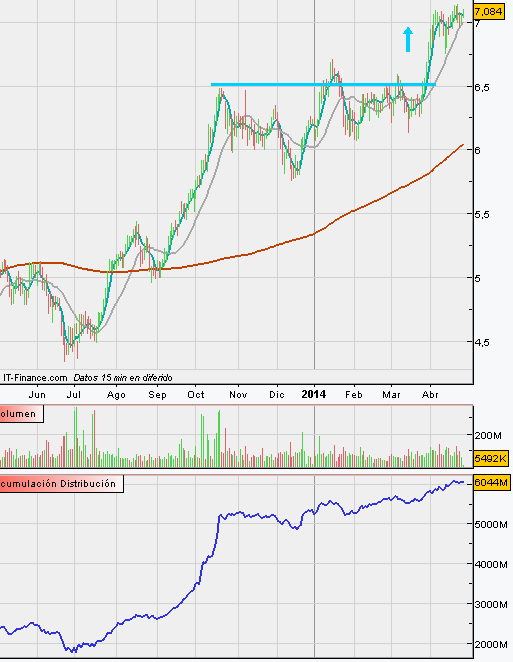Click the 4,5 price axis label
This screenshot has width=513, height=662.
pos(481,342)
